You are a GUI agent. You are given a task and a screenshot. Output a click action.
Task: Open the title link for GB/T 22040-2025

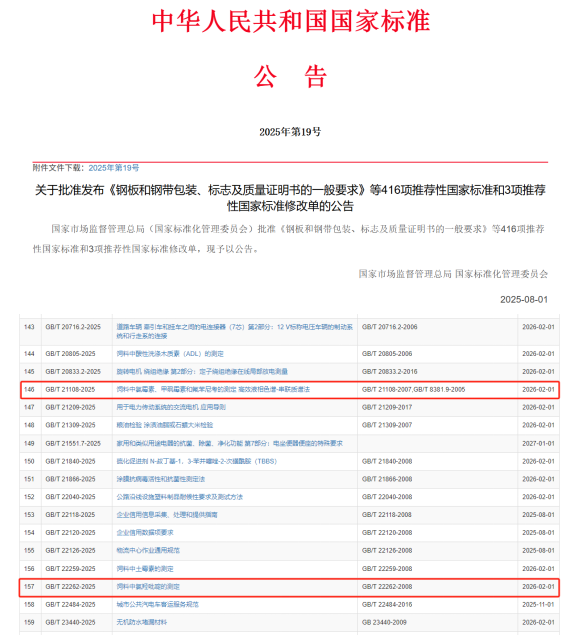coord(180,497)
